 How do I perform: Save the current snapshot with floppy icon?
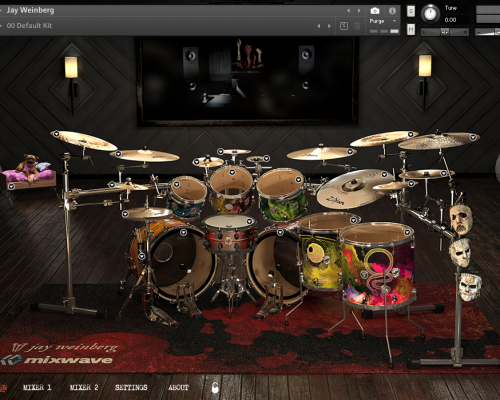pyautogui.click(x=344, y=26)
